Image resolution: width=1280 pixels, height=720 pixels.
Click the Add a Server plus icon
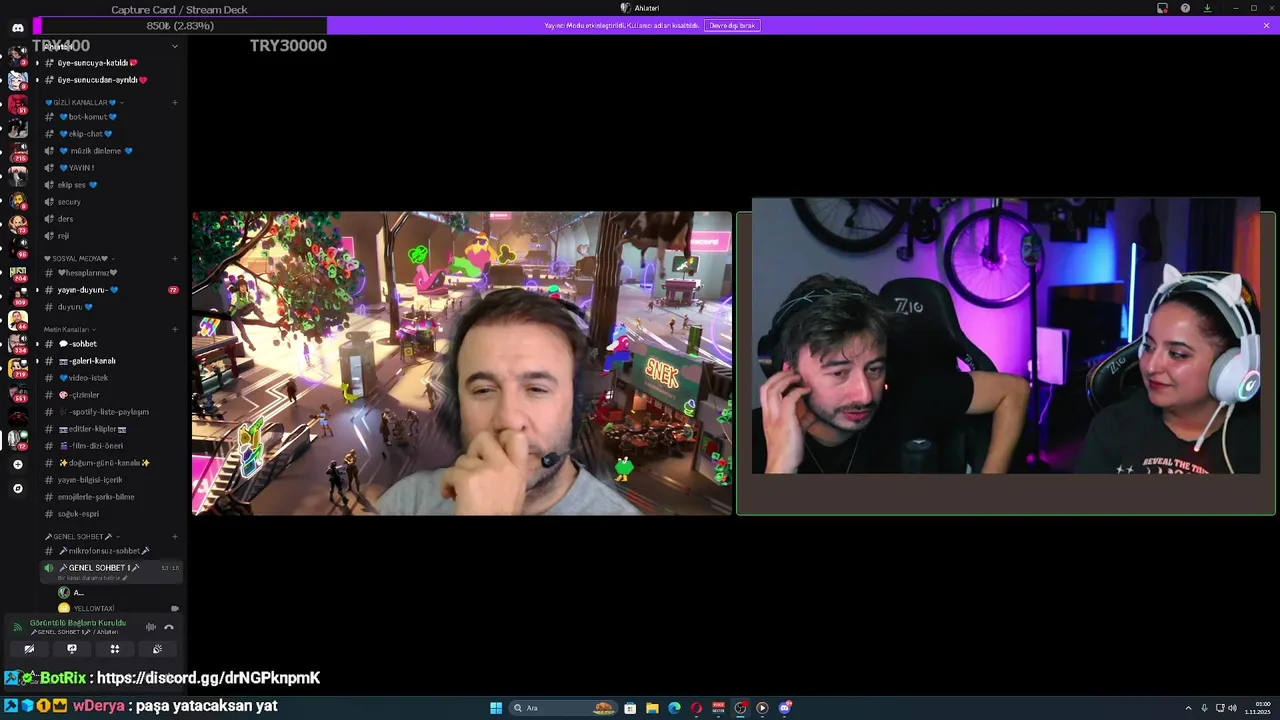(x=17, y=464)
